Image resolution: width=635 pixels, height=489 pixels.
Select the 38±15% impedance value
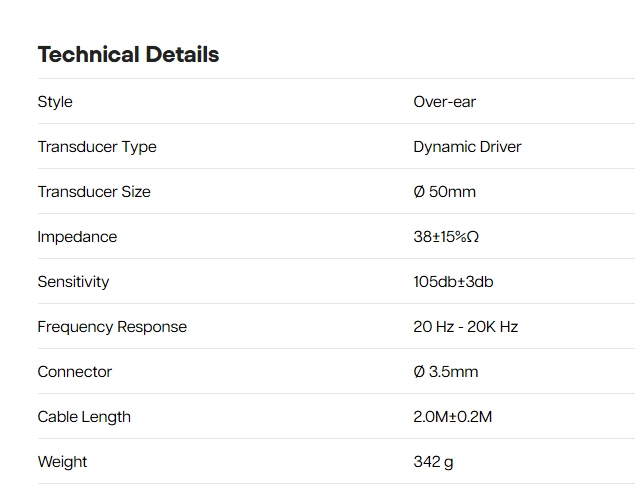439,237
